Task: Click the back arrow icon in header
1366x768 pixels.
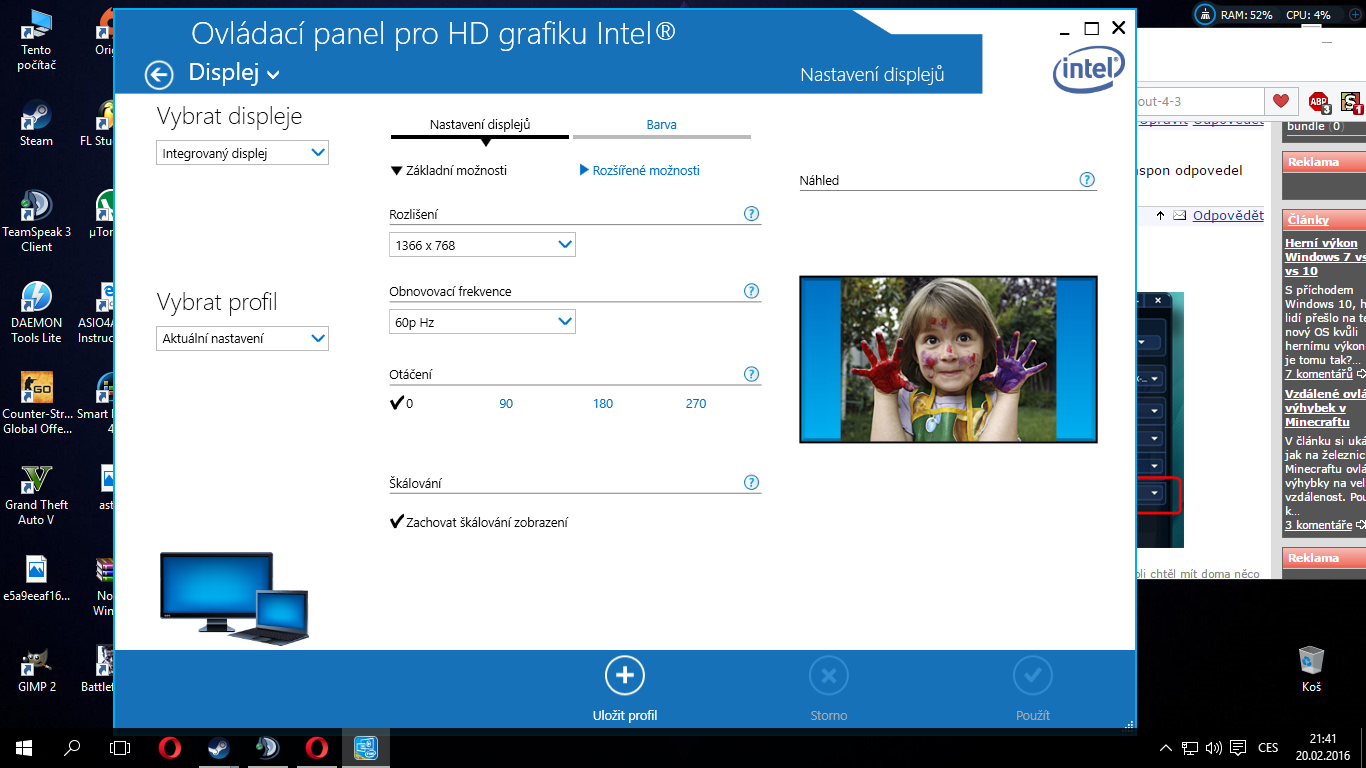Action: (159, 75)
